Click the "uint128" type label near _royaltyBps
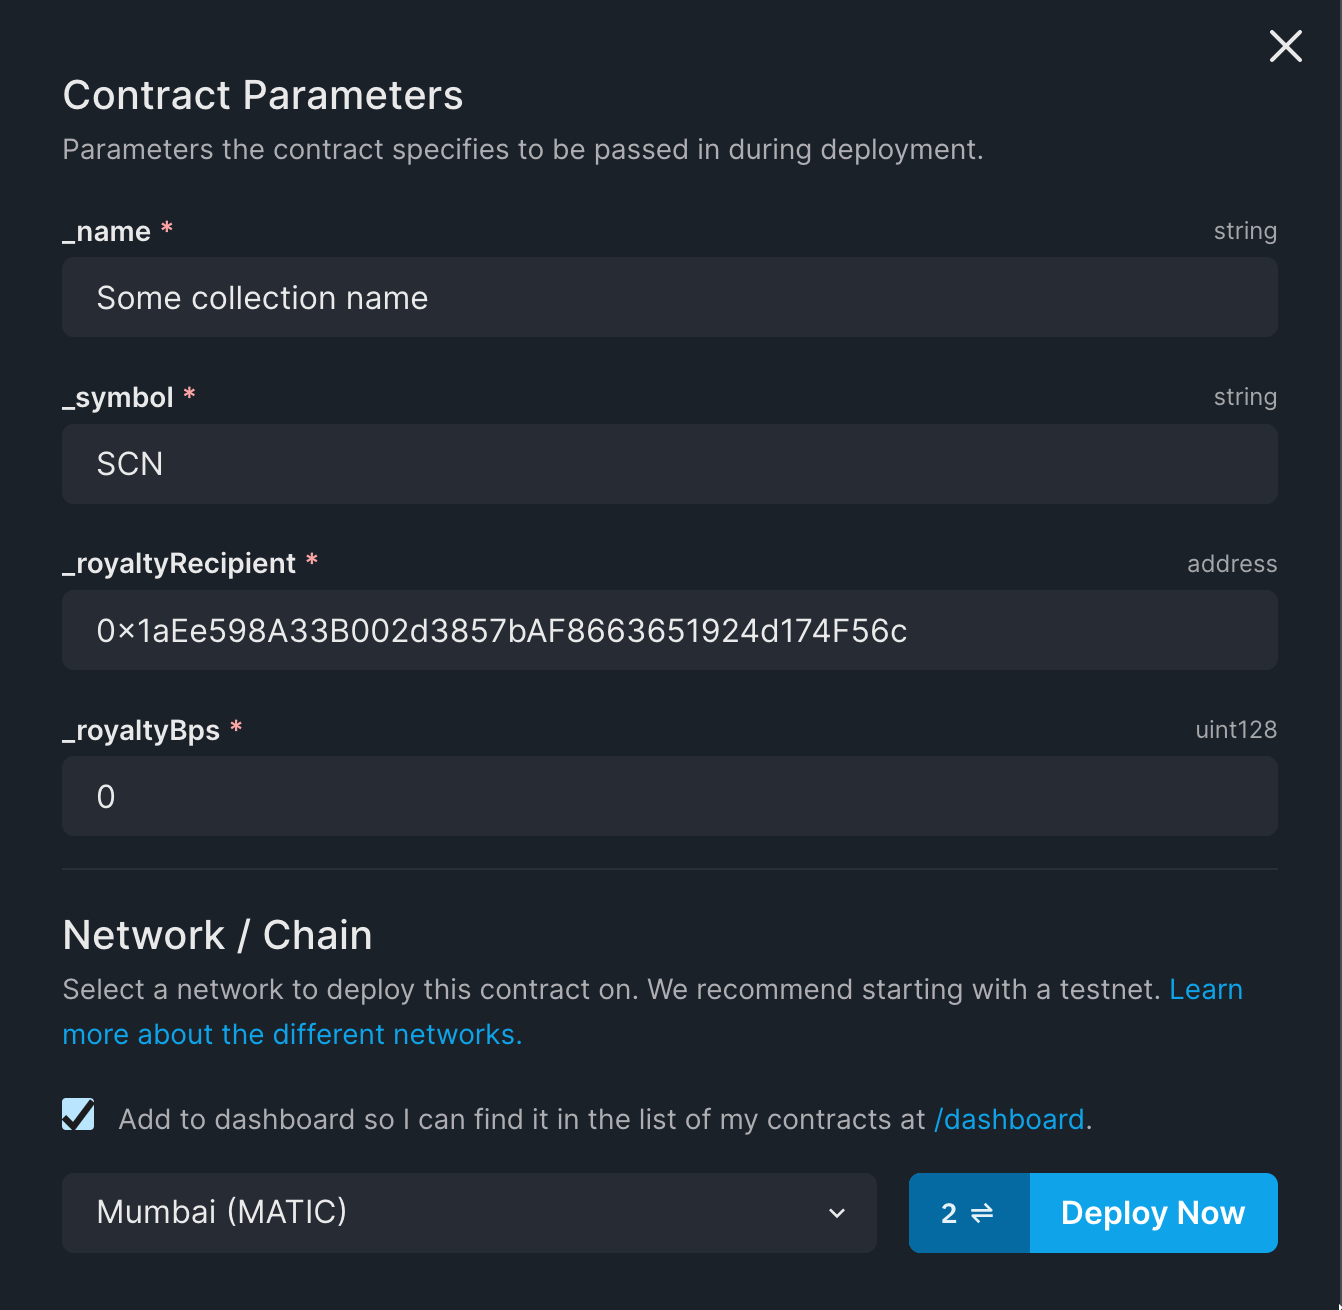 [x=1236, y=730]
